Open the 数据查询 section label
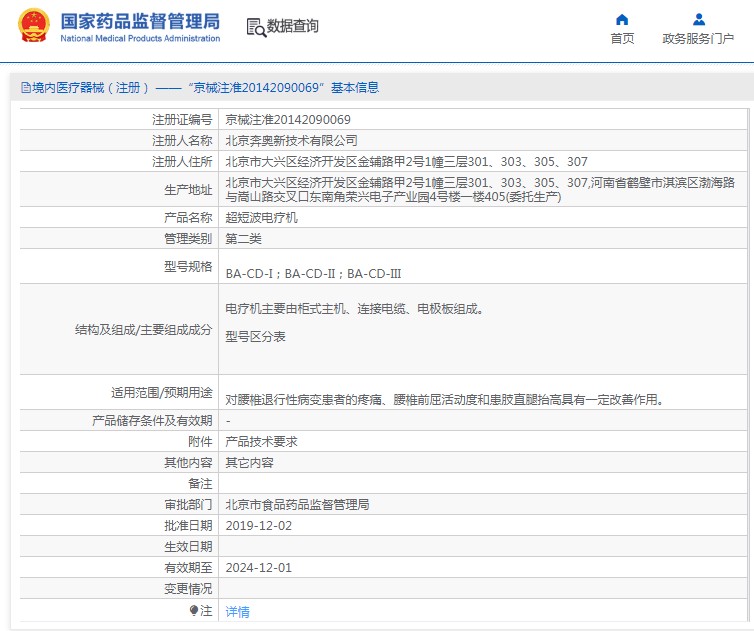The width and height of the screenshot is (754, 631). coord(292,27)
